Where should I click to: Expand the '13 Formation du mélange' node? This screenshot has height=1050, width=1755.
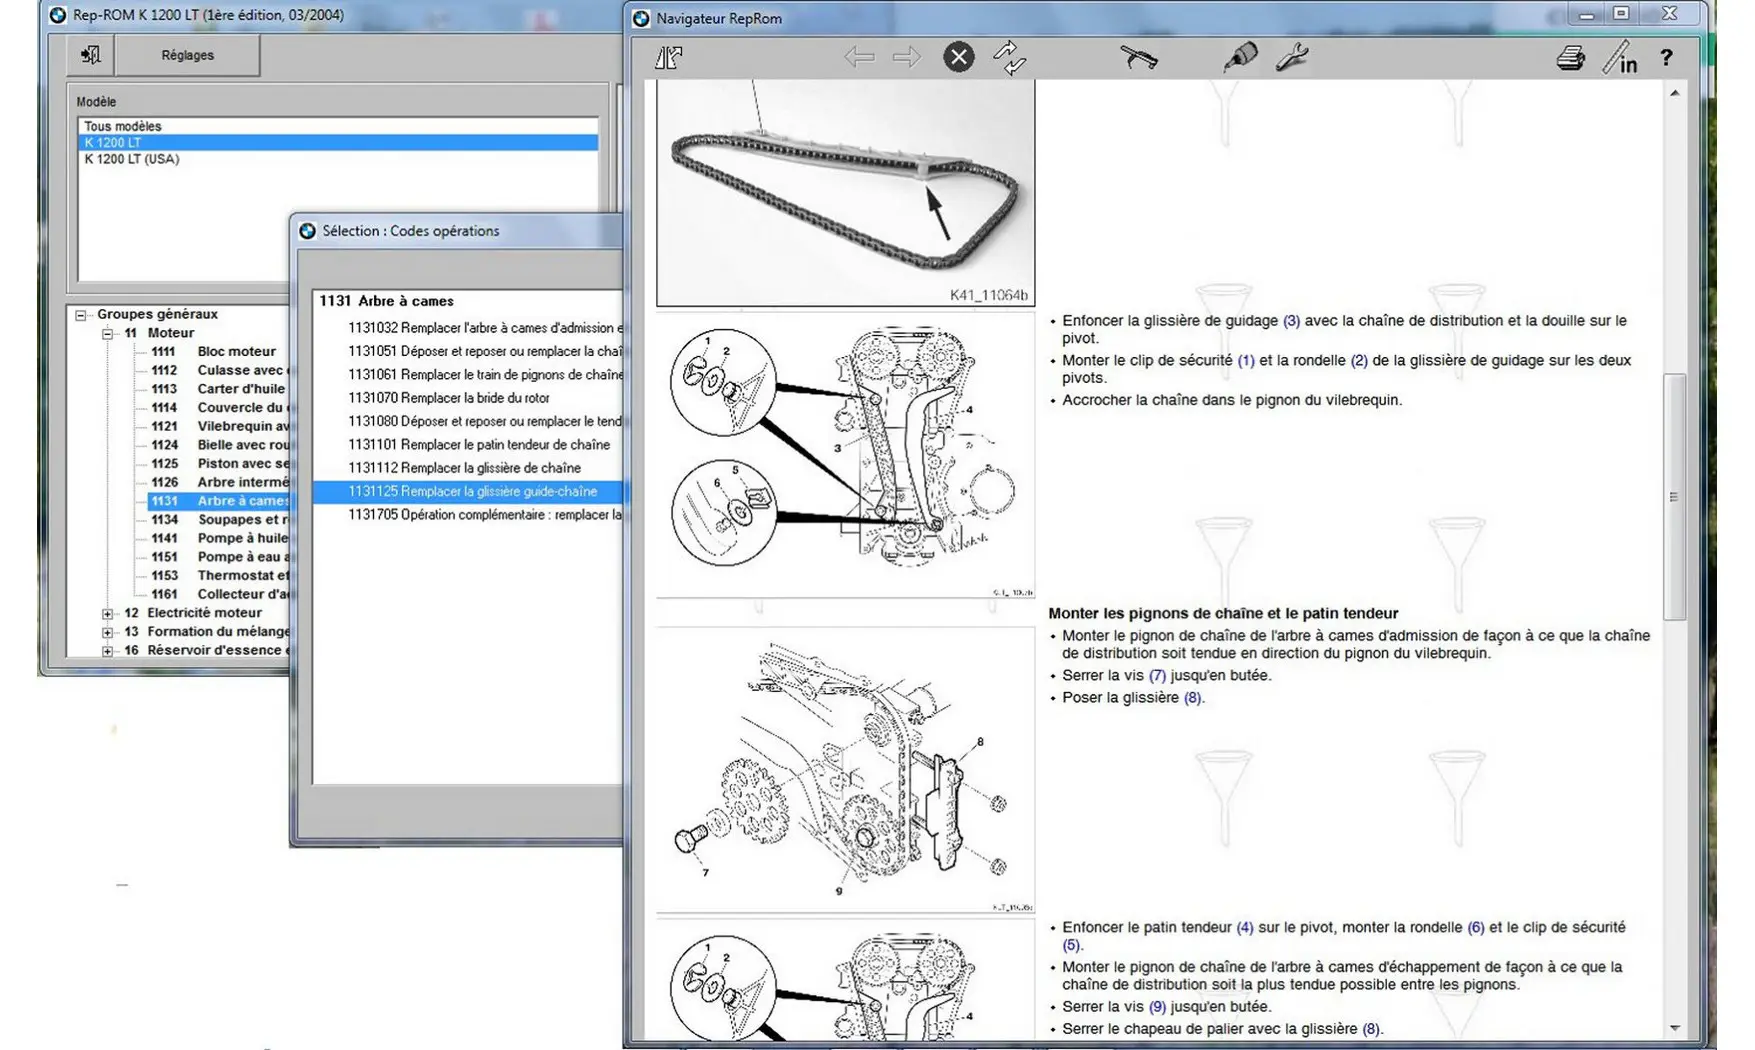pos(107,632)
